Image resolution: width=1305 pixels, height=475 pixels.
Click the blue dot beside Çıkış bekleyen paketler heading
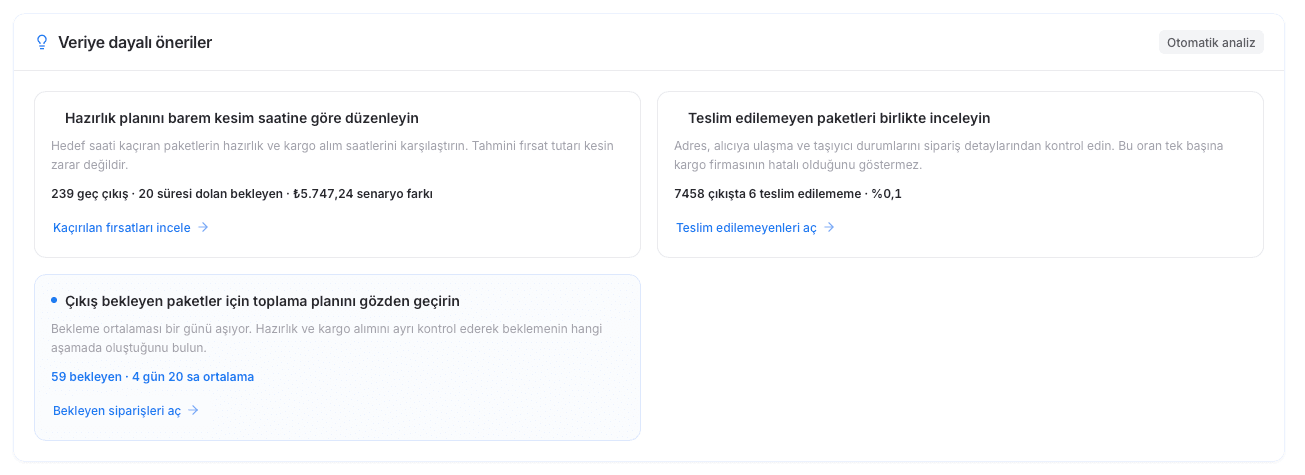pos(54,300)
